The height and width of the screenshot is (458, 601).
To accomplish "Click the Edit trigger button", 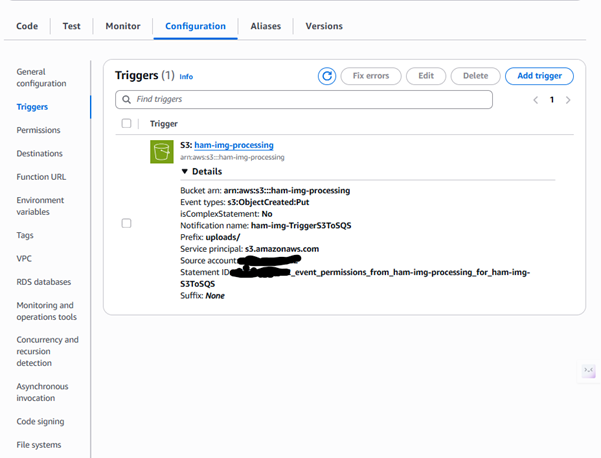I will click(x=426, y=76).
